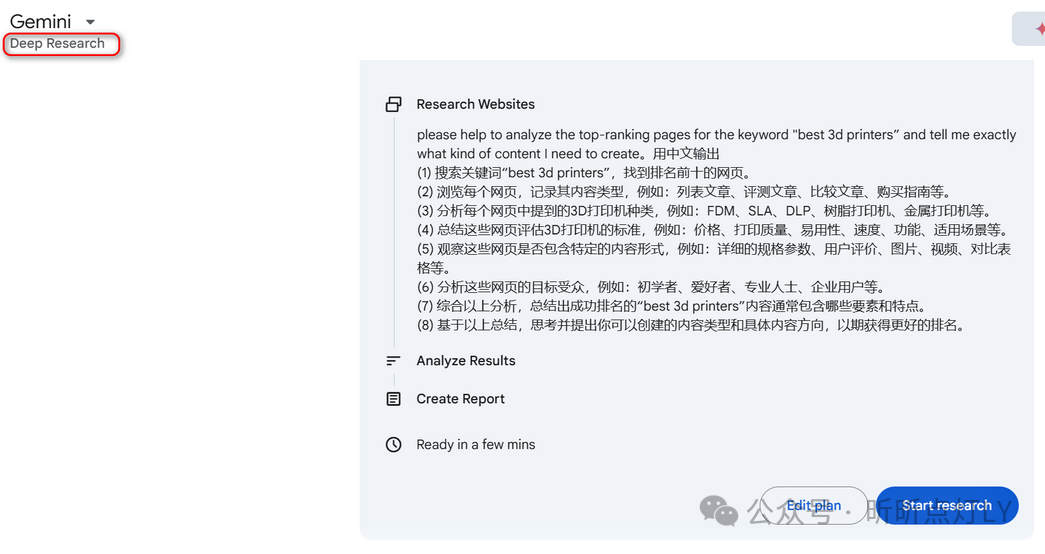The image size is (1045, 554).
Task: Click the 'Ready in a few mins' text
Action: point(475,445)
